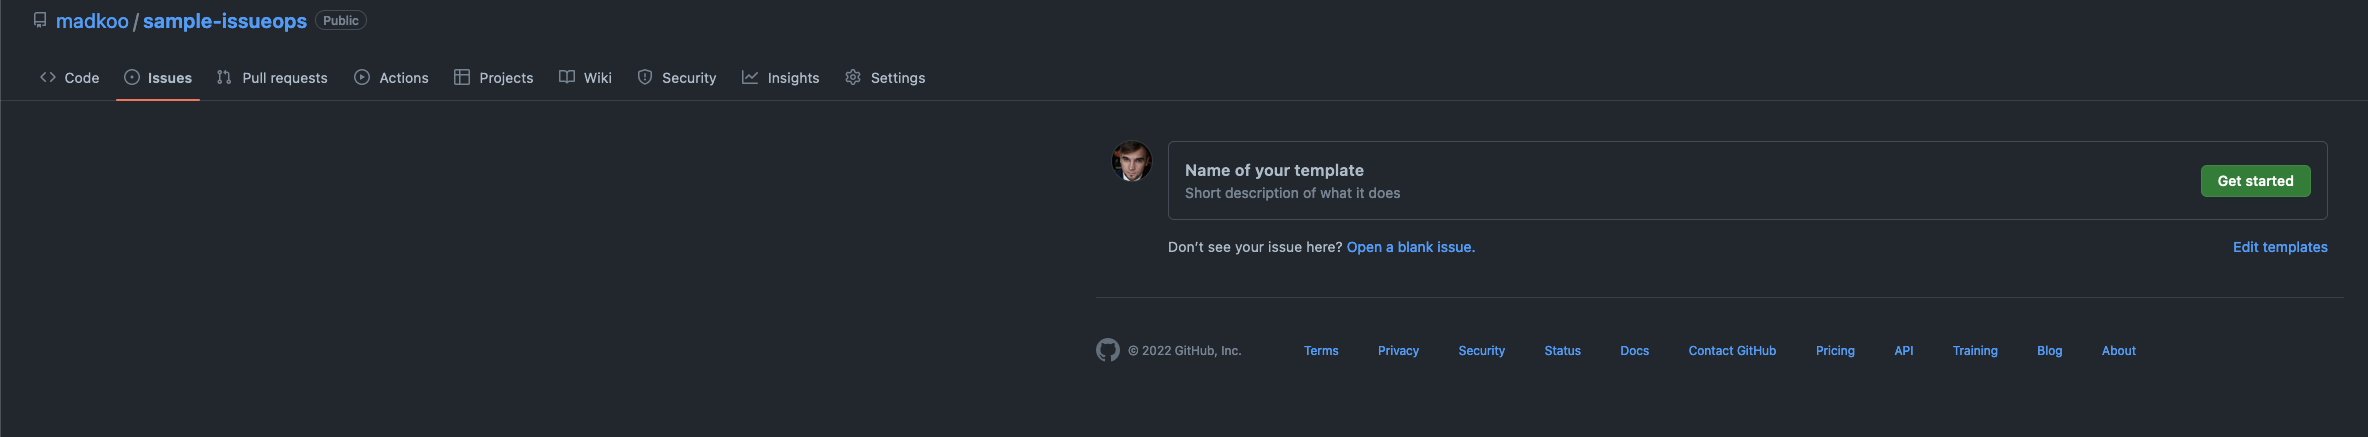Open the Wiki tab
The height and width of the screenshot is (437, 2368).
click(585, 78)
